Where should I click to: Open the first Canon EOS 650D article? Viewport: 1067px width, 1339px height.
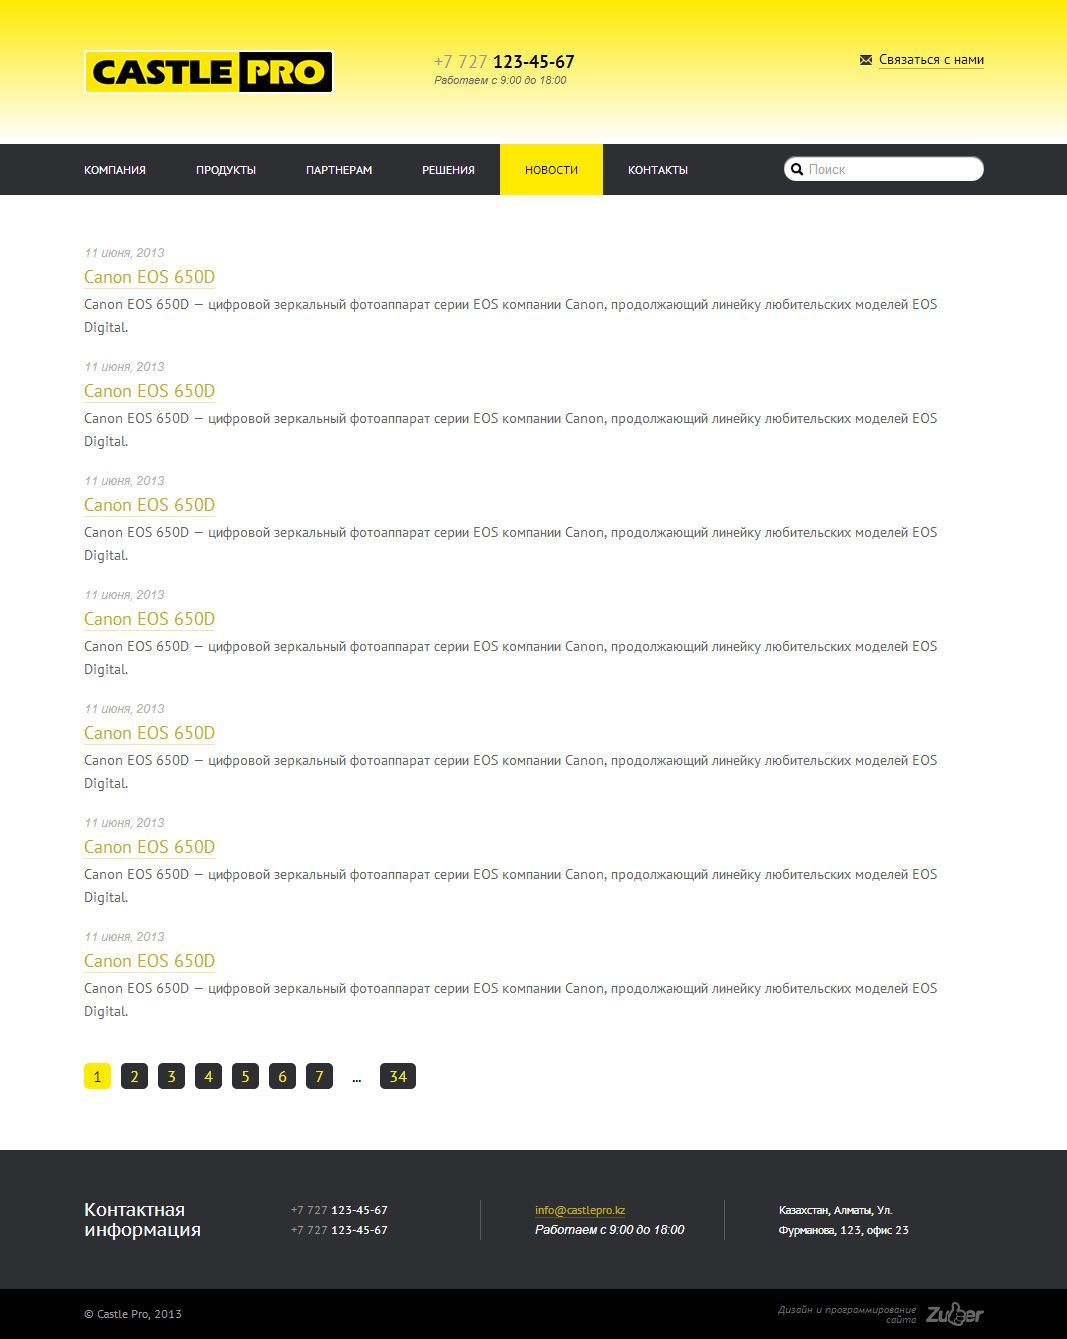pyautogui.click(x=149, y=277)
